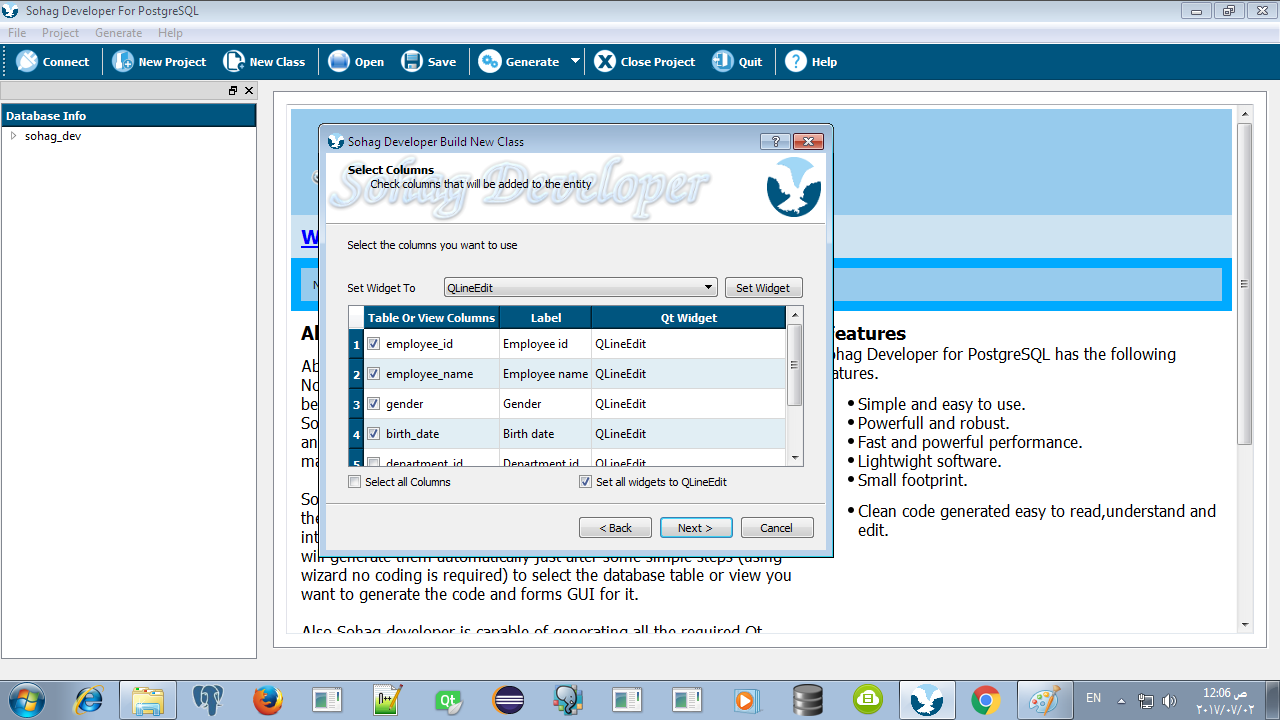Click the Open toolbar icon
The image size is (1280, 720).
[x=339, y=62]
